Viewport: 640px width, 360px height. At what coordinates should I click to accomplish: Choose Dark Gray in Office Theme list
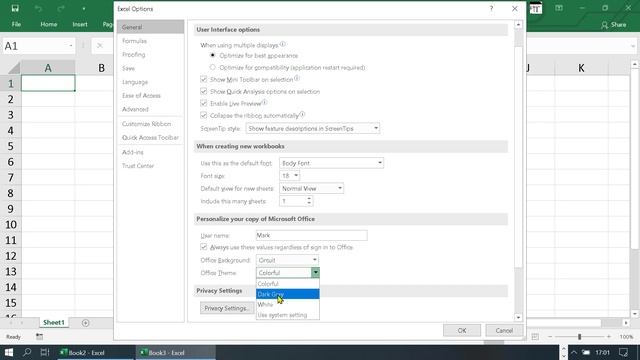pos(288,294)
